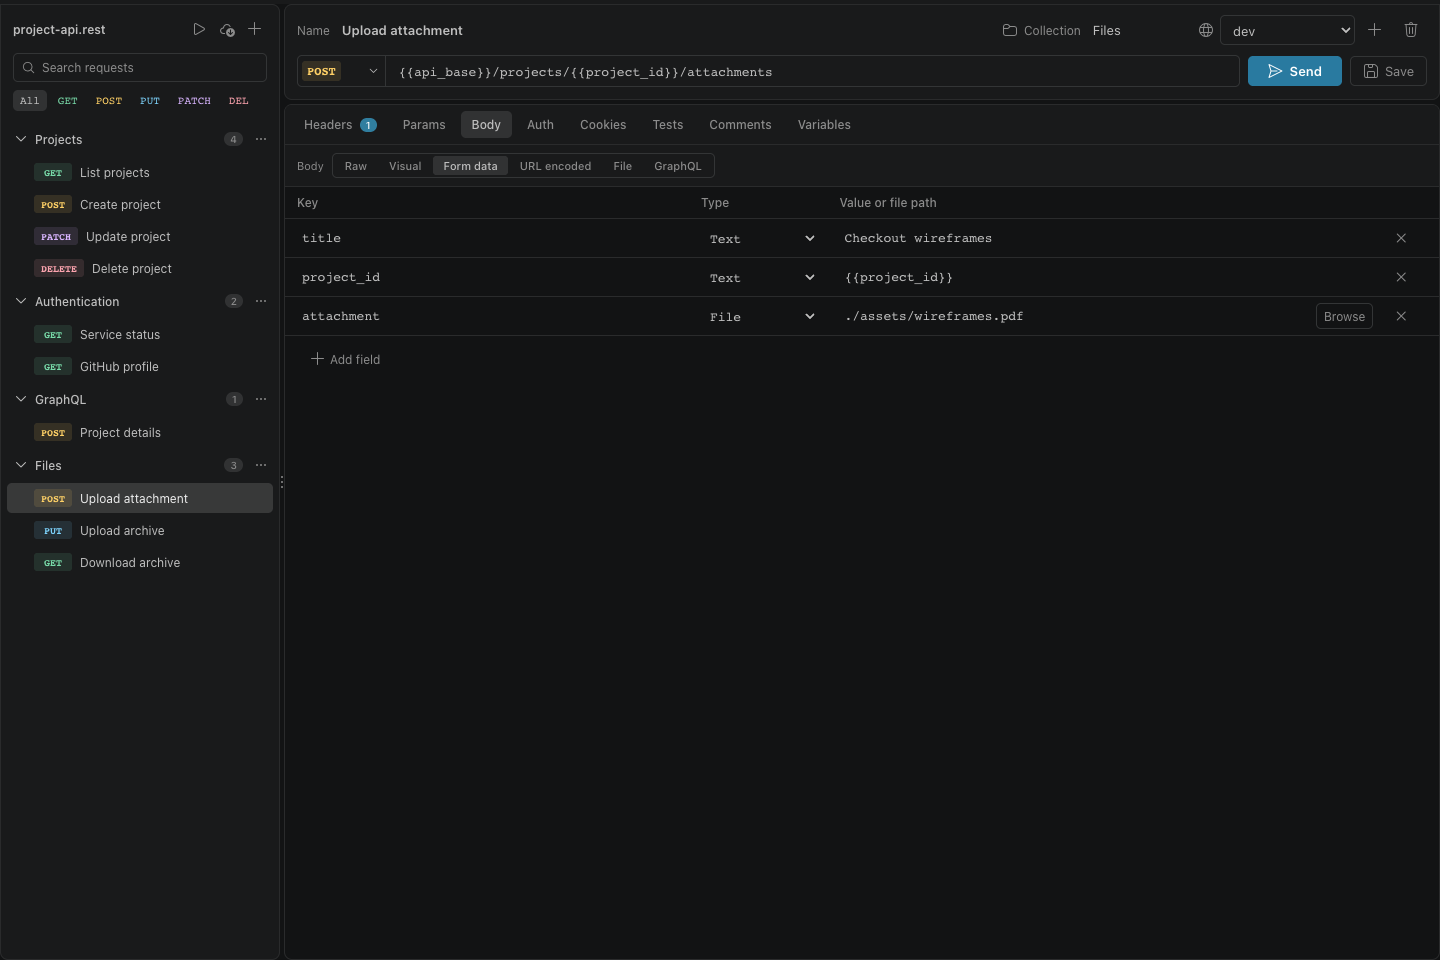1440x960 pixels.
Task: Filter requests by DEL method
Action: (238, 100)
